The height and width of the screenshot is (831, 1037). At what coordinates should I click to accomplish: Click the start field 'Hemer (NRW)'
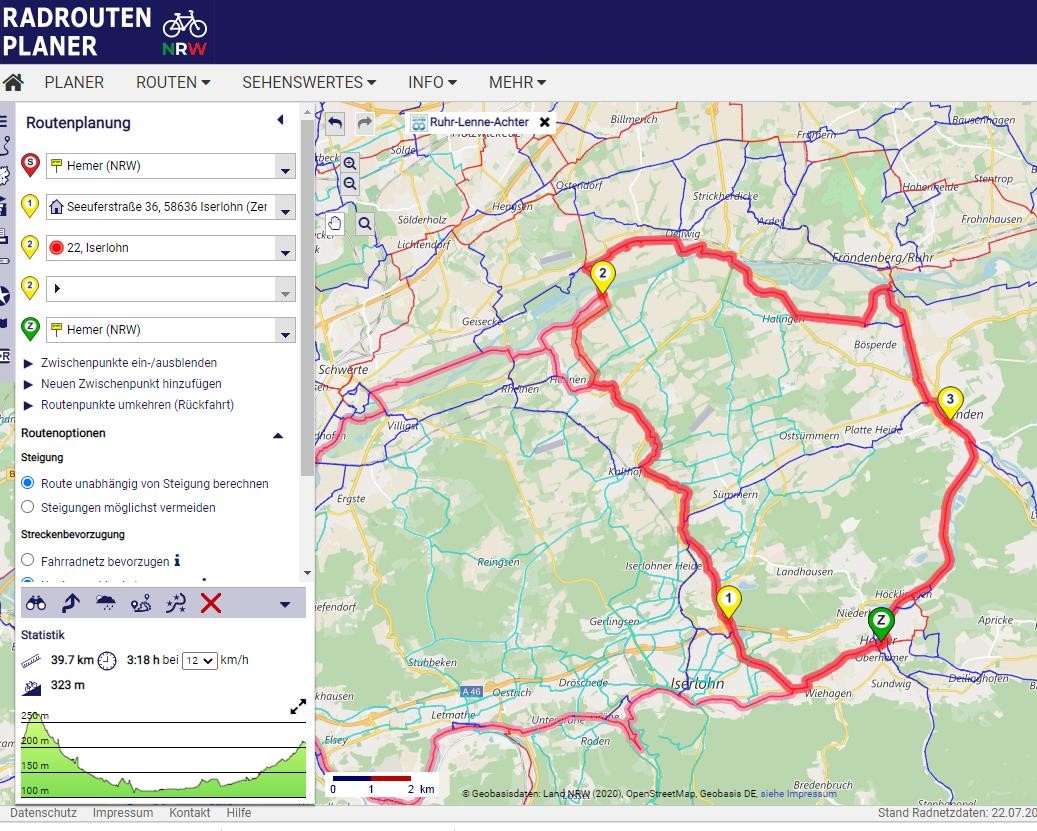pyautogui.click(x=161, y=166)
